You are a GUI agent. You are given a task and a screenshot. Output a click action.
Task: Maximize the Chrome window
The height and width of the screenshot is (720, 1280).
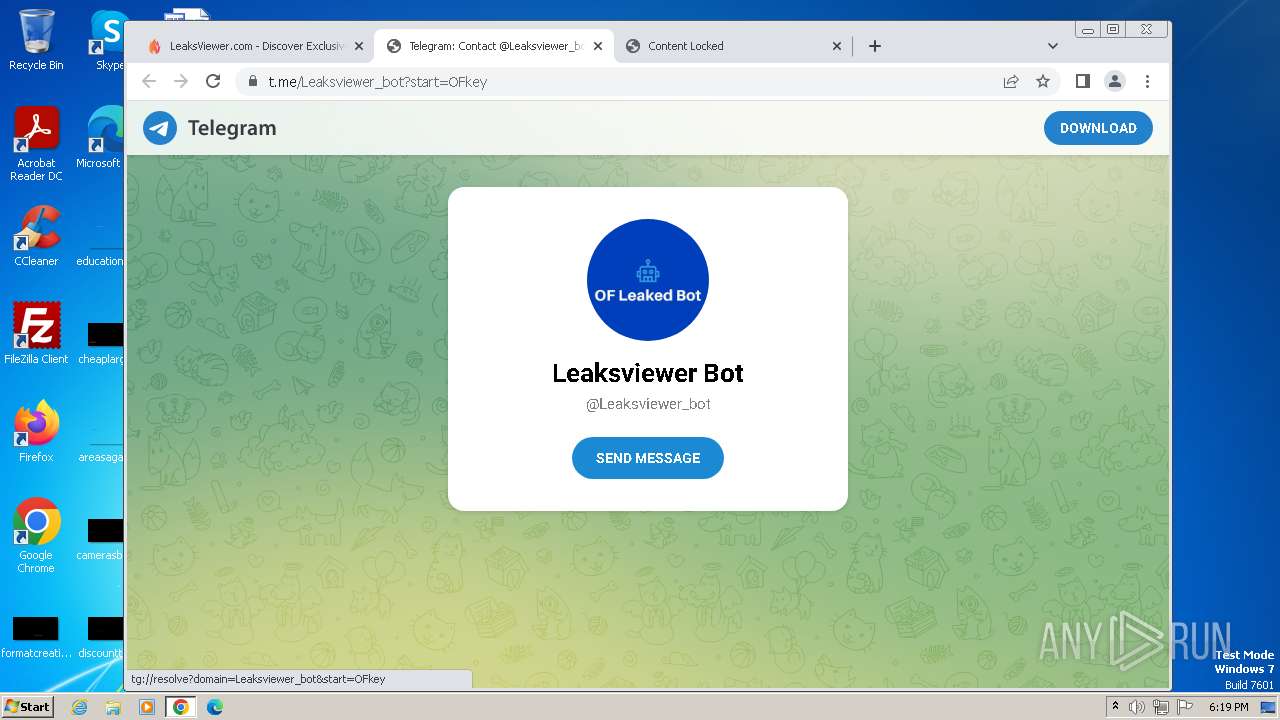[1113, 30]
